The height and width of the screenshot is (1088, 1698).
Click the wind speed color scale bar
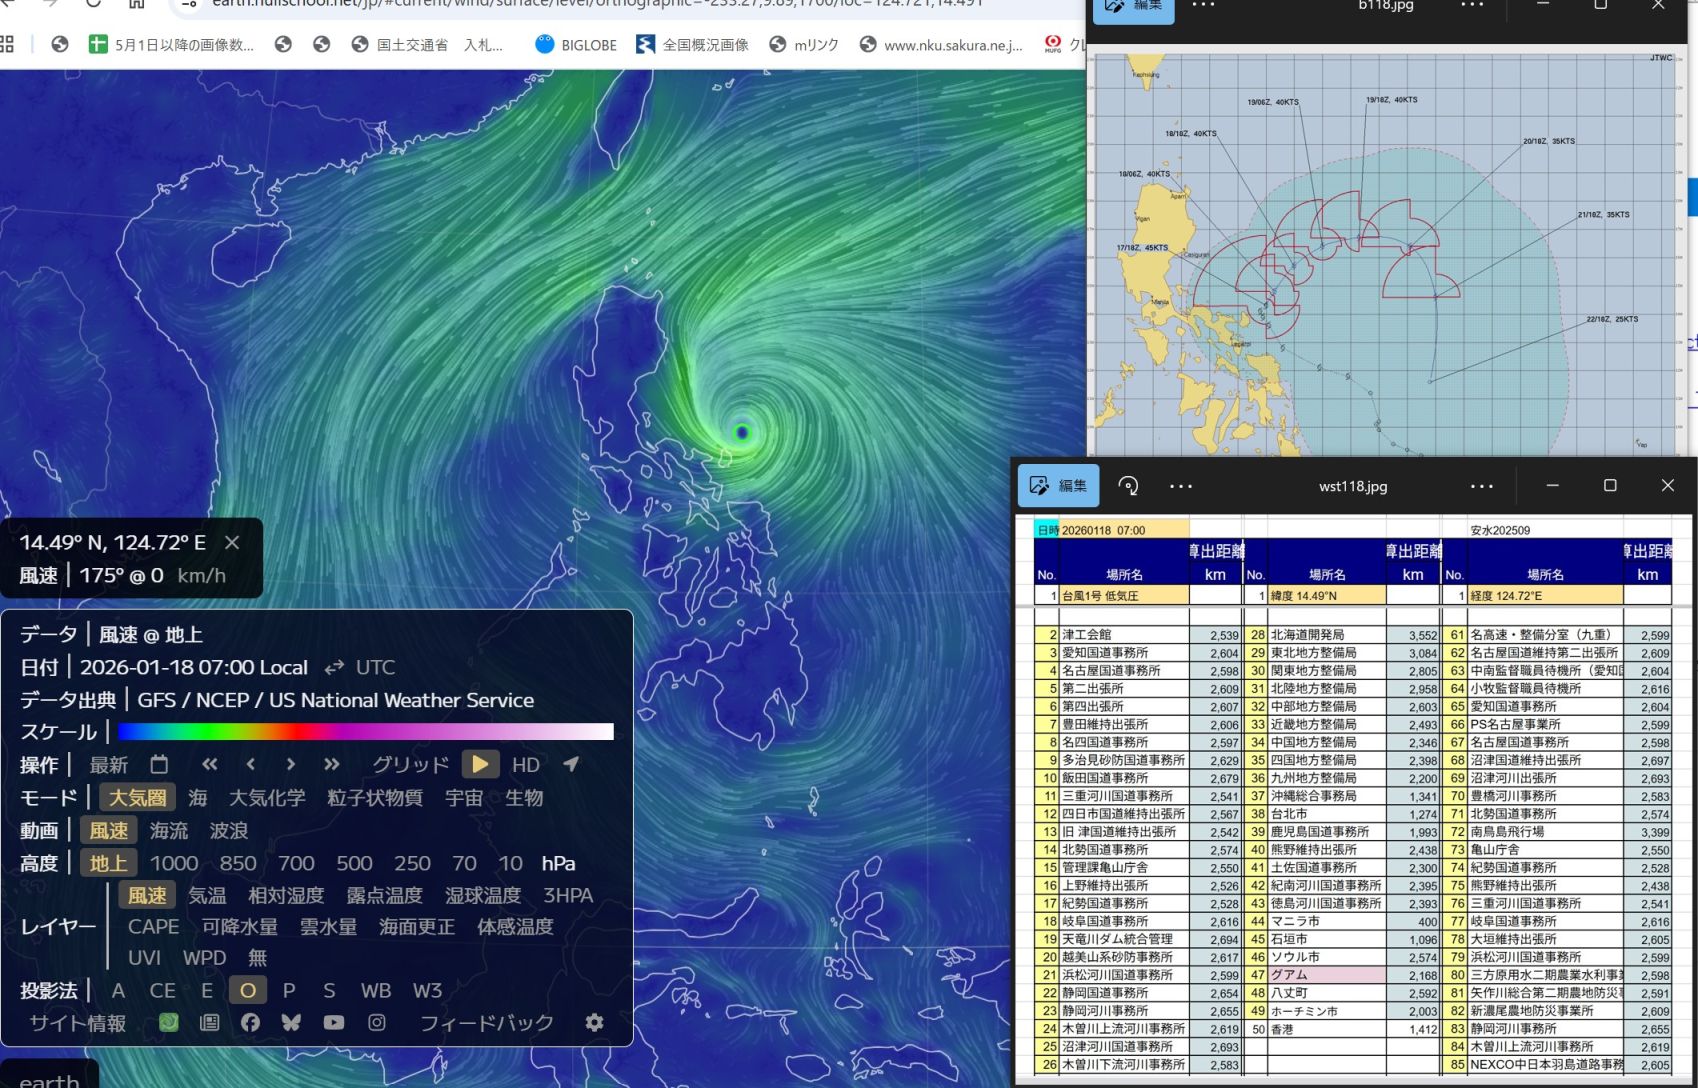pyautogui.click(x=365, y=732)
